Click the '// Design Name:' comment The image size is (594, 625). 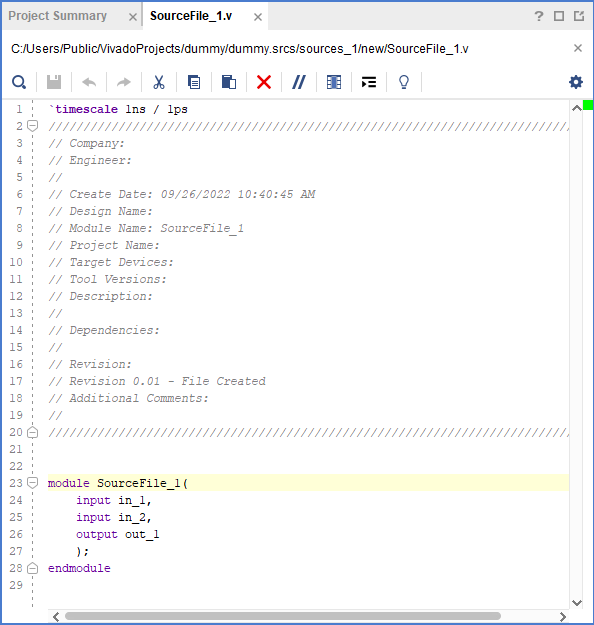point(100,211)
